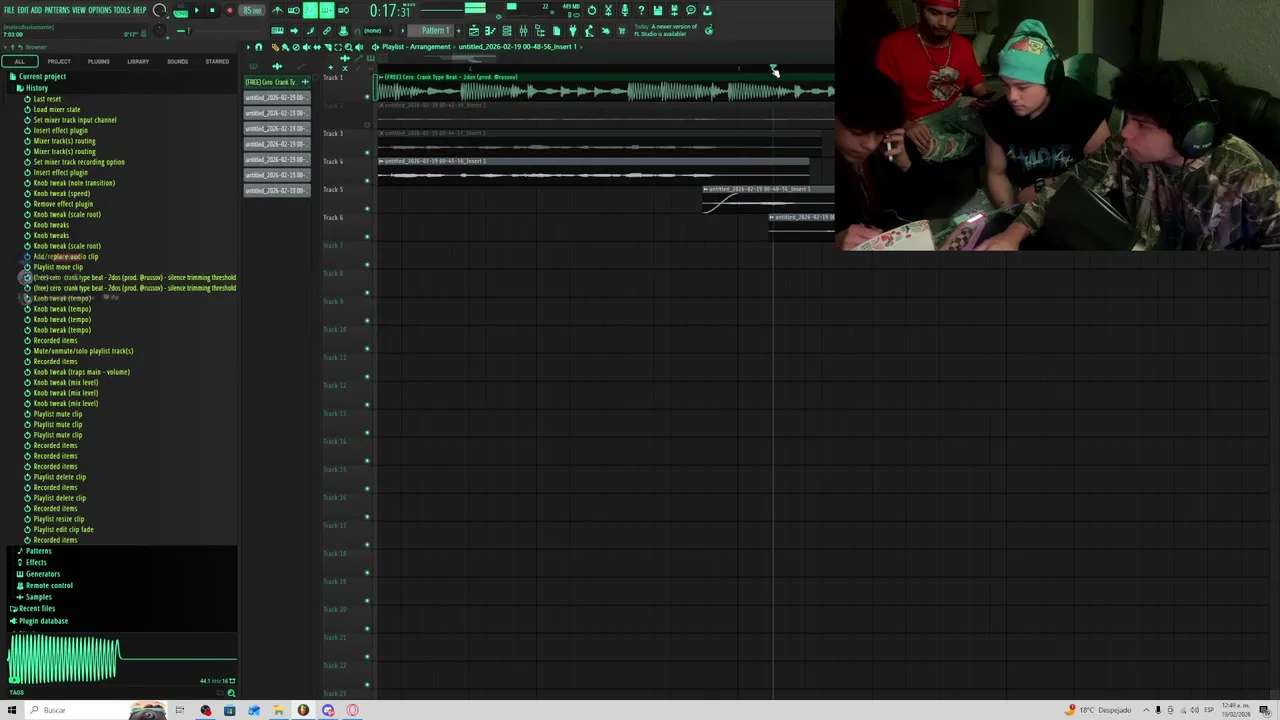
Task: Click typing keyboard to piano icon
Action: [277, 31]
